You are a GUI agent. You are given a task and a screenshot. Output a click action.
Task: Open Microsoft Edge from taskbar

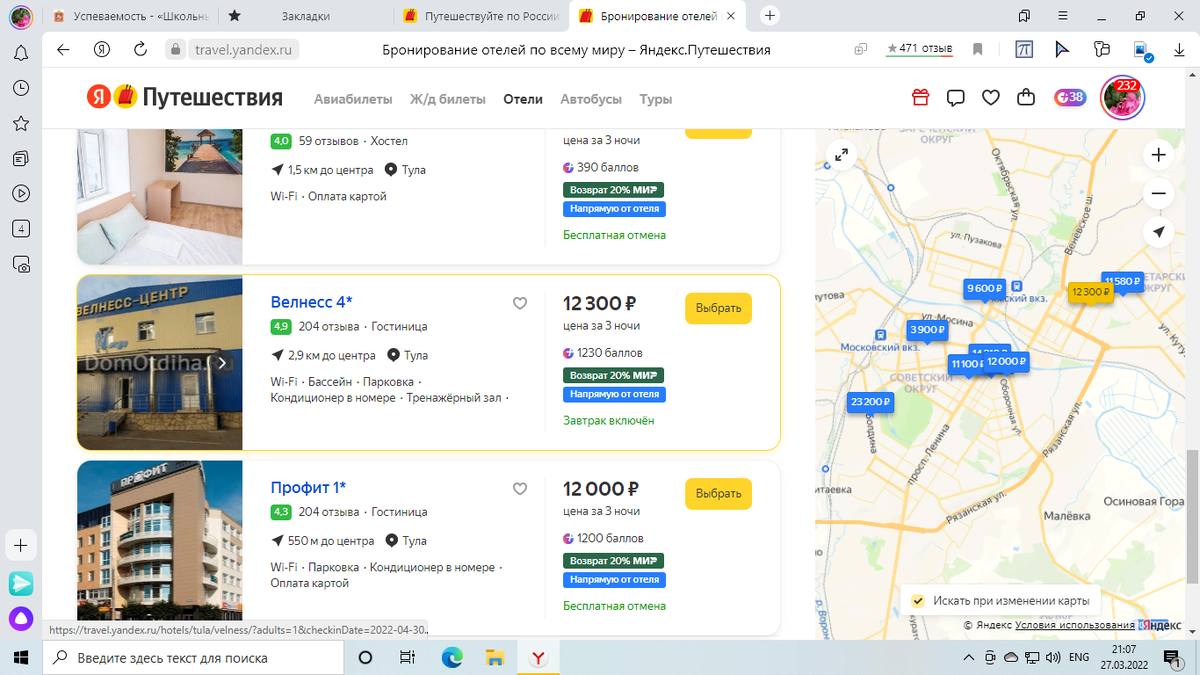pos(452,657)
